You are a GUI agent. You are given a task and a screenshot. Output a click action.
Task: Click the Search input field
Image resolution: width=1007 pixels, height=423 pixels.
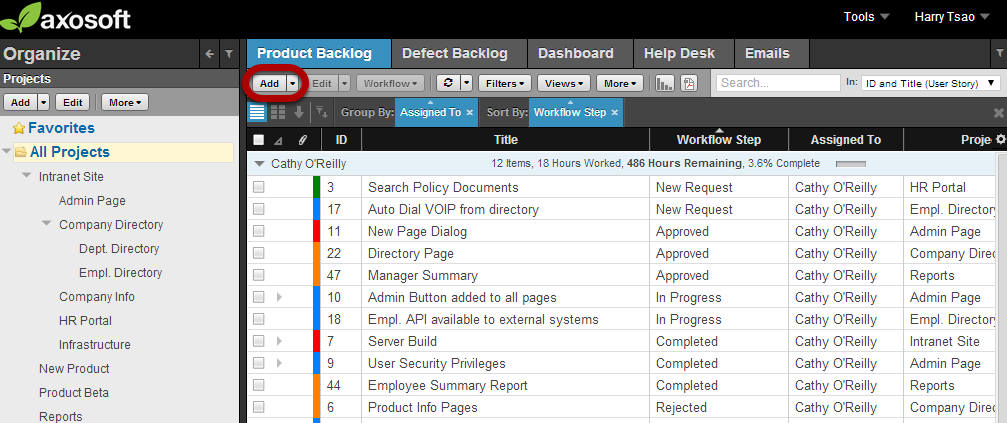778,83
